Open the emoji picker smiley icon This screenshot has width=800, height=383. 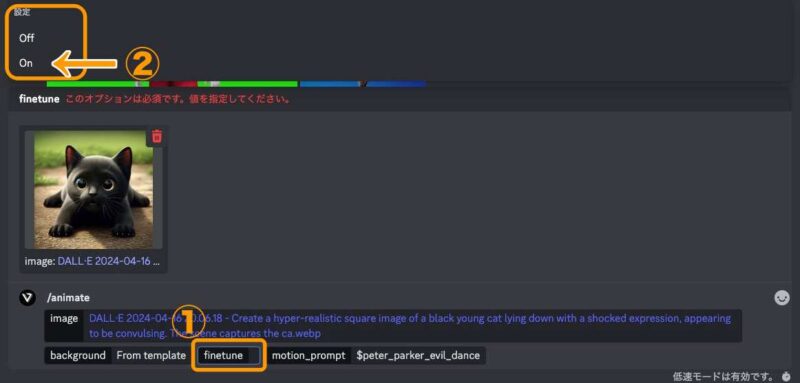point(782,298)
